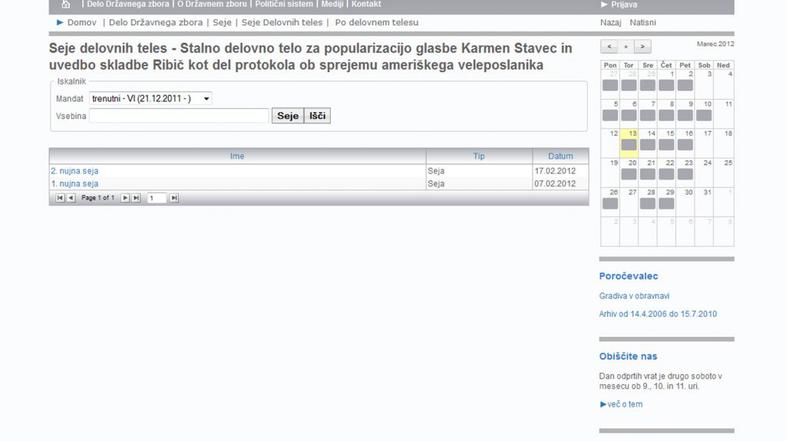
Task: Go to previous page of table
Action: pyautogui.click(x=71, y=198)
